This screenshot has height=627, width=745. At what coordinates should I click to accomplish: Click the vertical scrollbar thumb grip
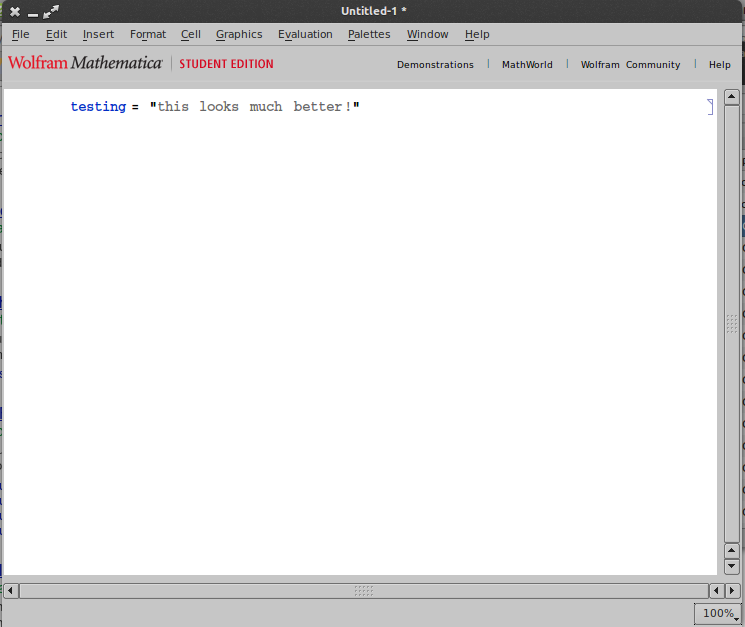[x=732, y=323]
